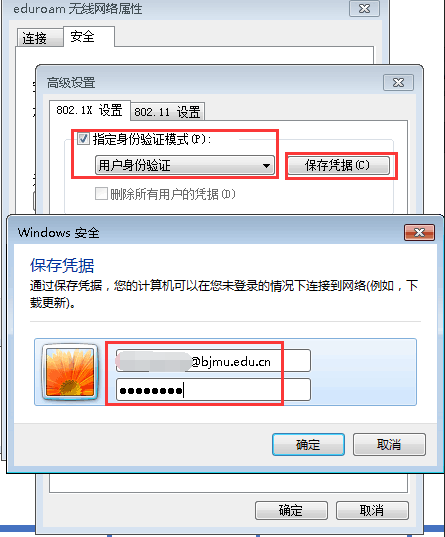Viewport: 445px width, 537px height.
Task: Click 确定 in the 高级设置 dialog
Action: pyautogui.click(x=291, y=510)
